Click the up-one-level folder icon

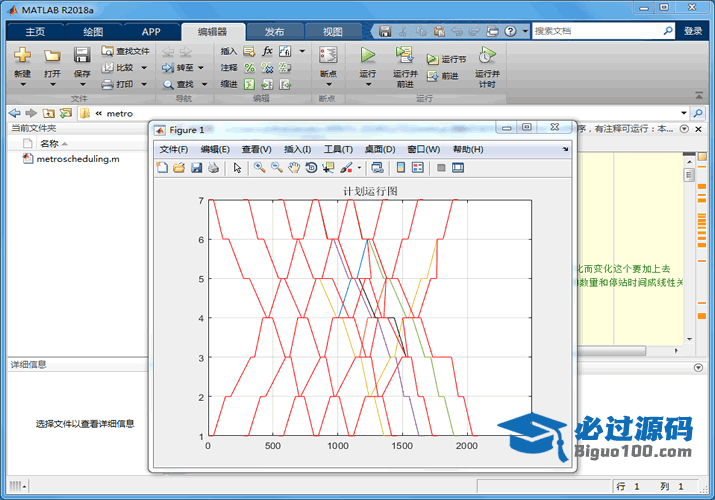coord(48,113)
